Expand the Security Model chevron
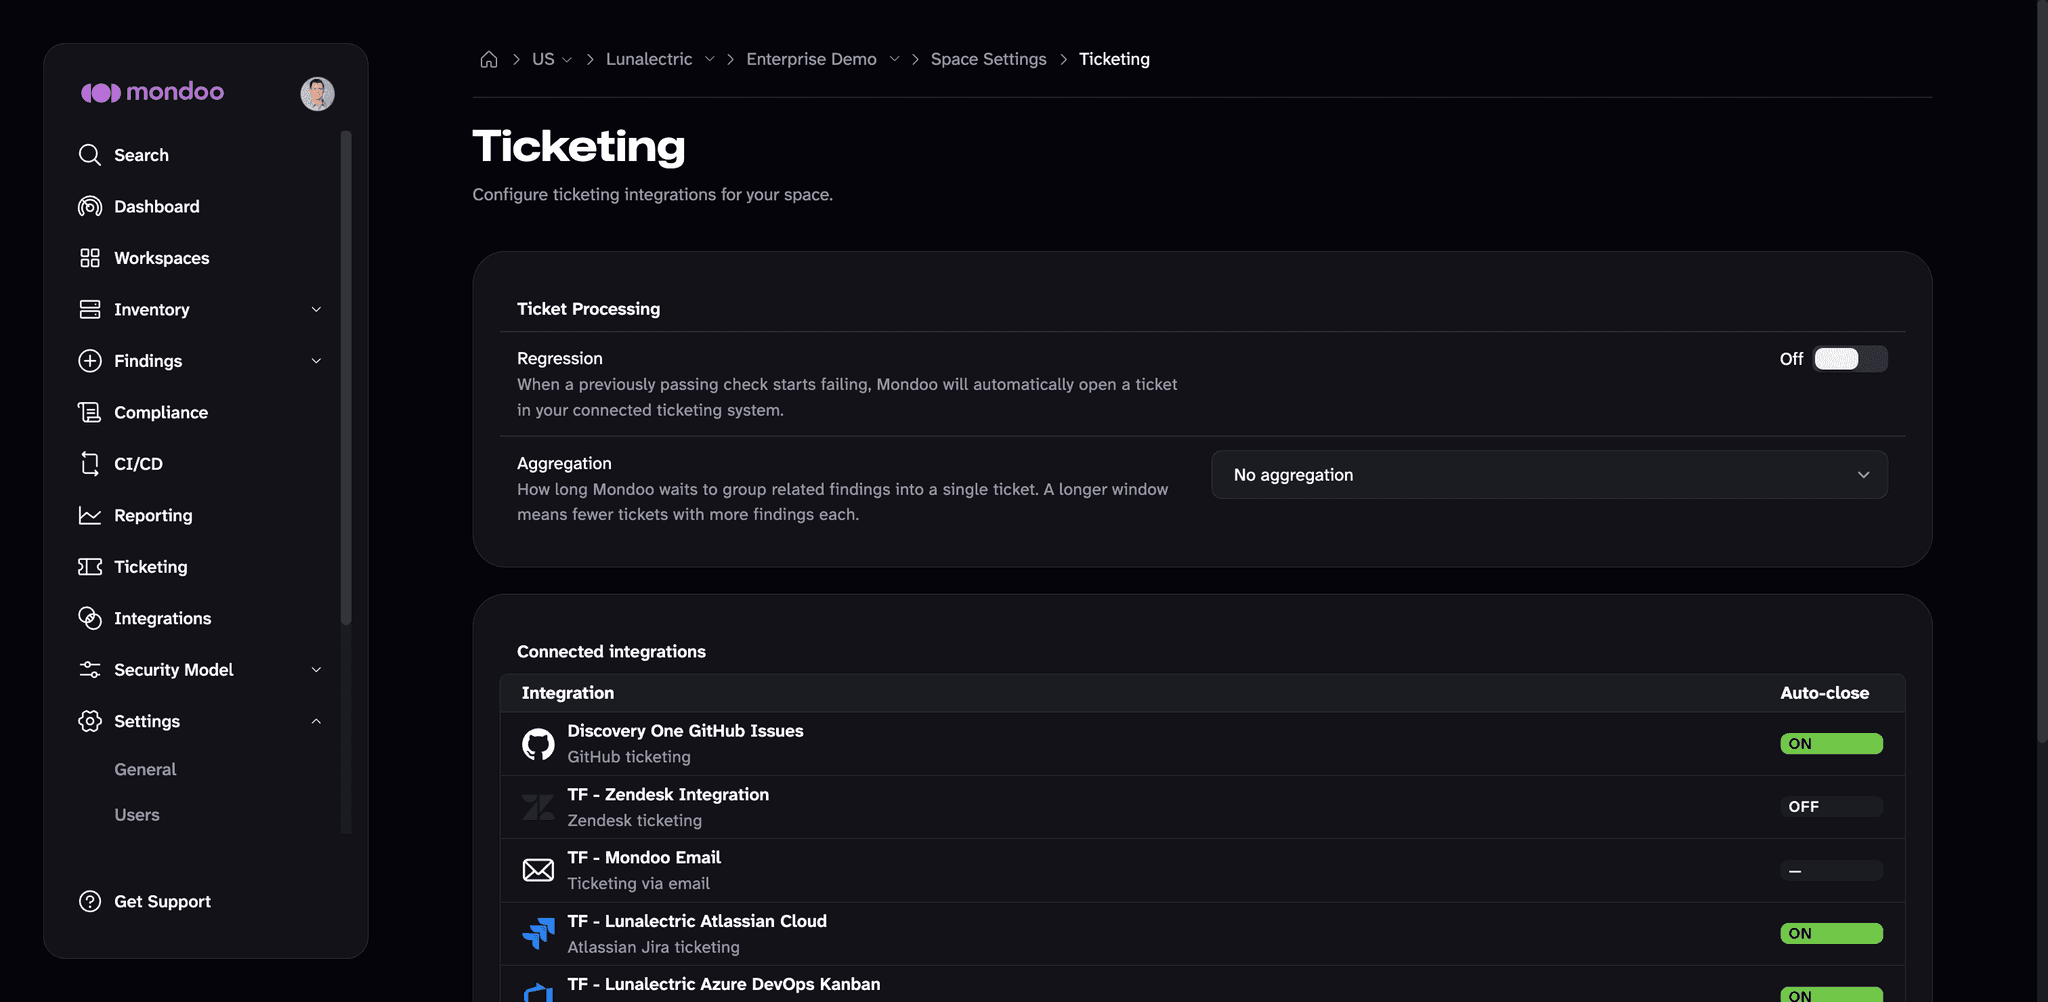This screenshot has width=2048, height=1002. point(316,670)
